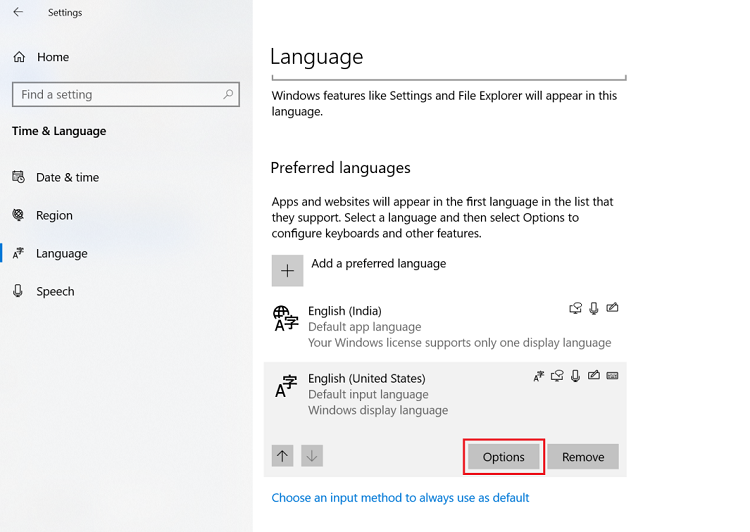Click the search magnifier icon
750x532 pixels.
click(228, 94)
